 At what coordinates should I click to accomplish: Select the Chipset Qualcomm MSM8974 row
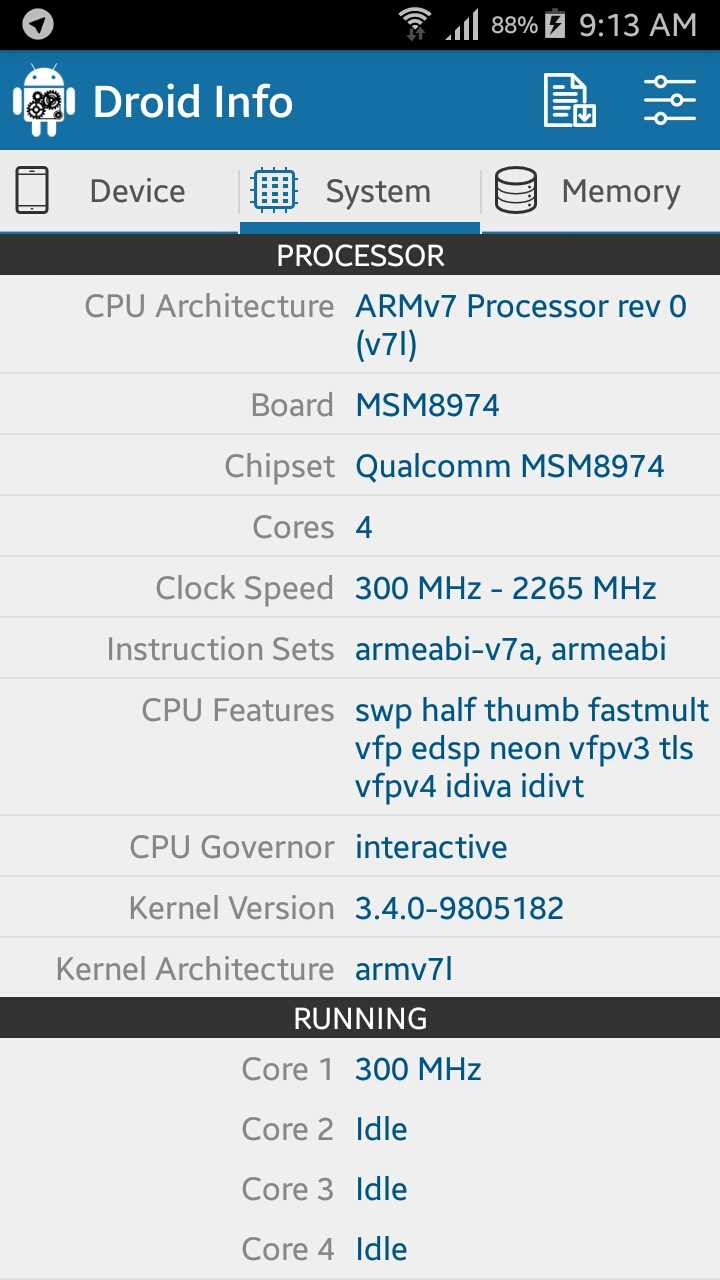coord(360,465)
